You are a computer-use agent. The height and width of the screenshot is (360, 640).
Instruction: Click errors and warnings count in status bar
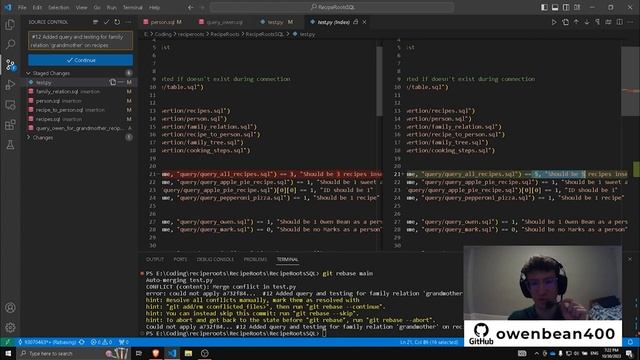(101, 342)
